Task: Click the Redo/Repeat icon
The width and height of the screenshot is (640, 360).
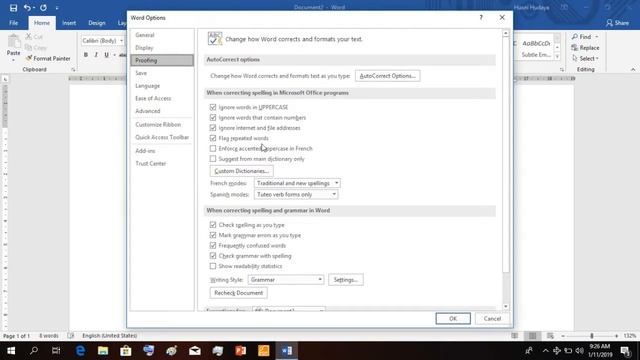Action: (43, 8)
